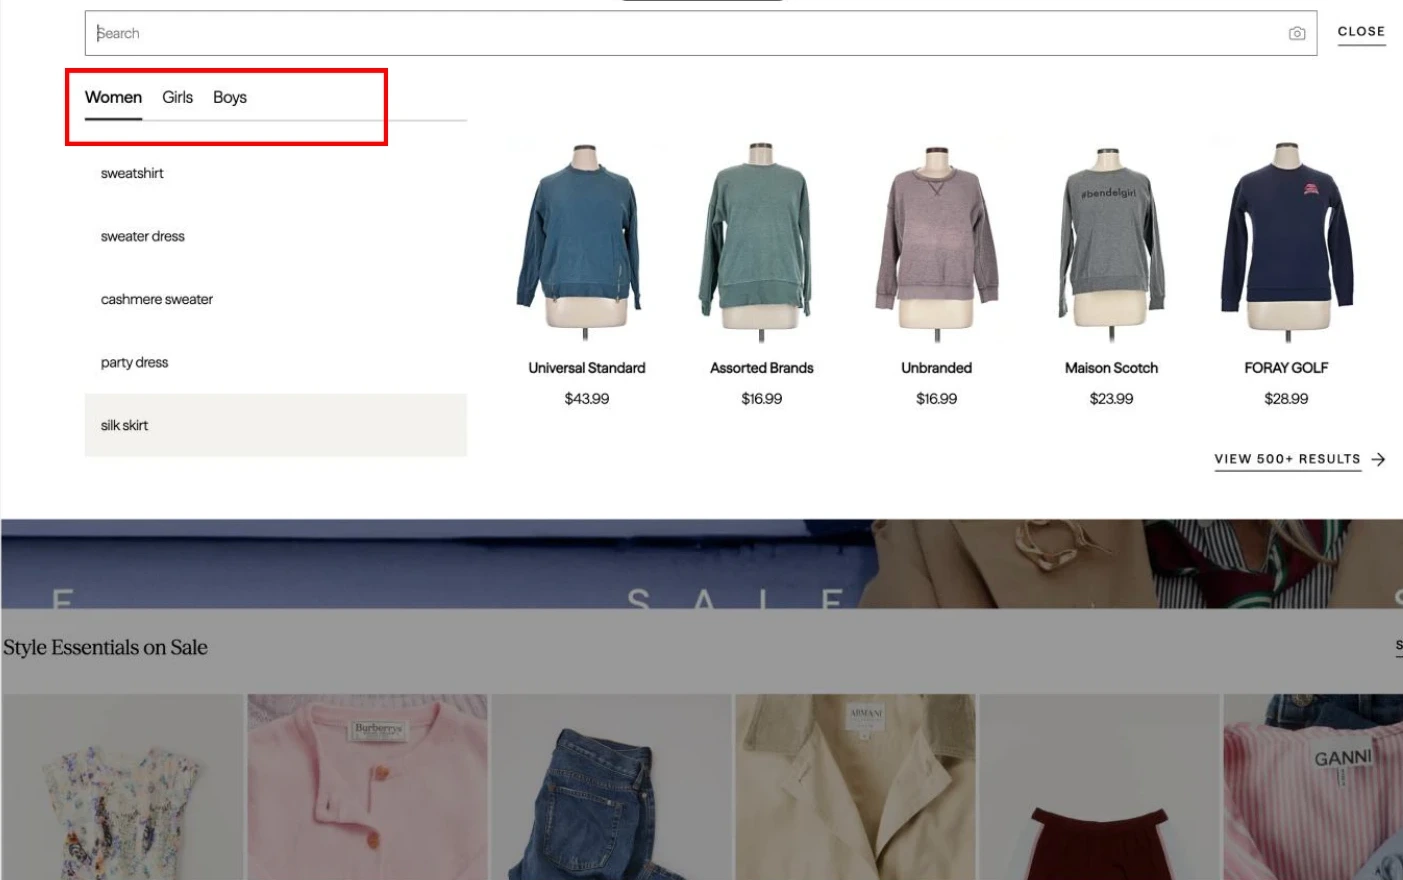Open the floral top sale thumbnail
This screenshot has width=1403, height=880.
pyautogui.click(x=122, y=787)
